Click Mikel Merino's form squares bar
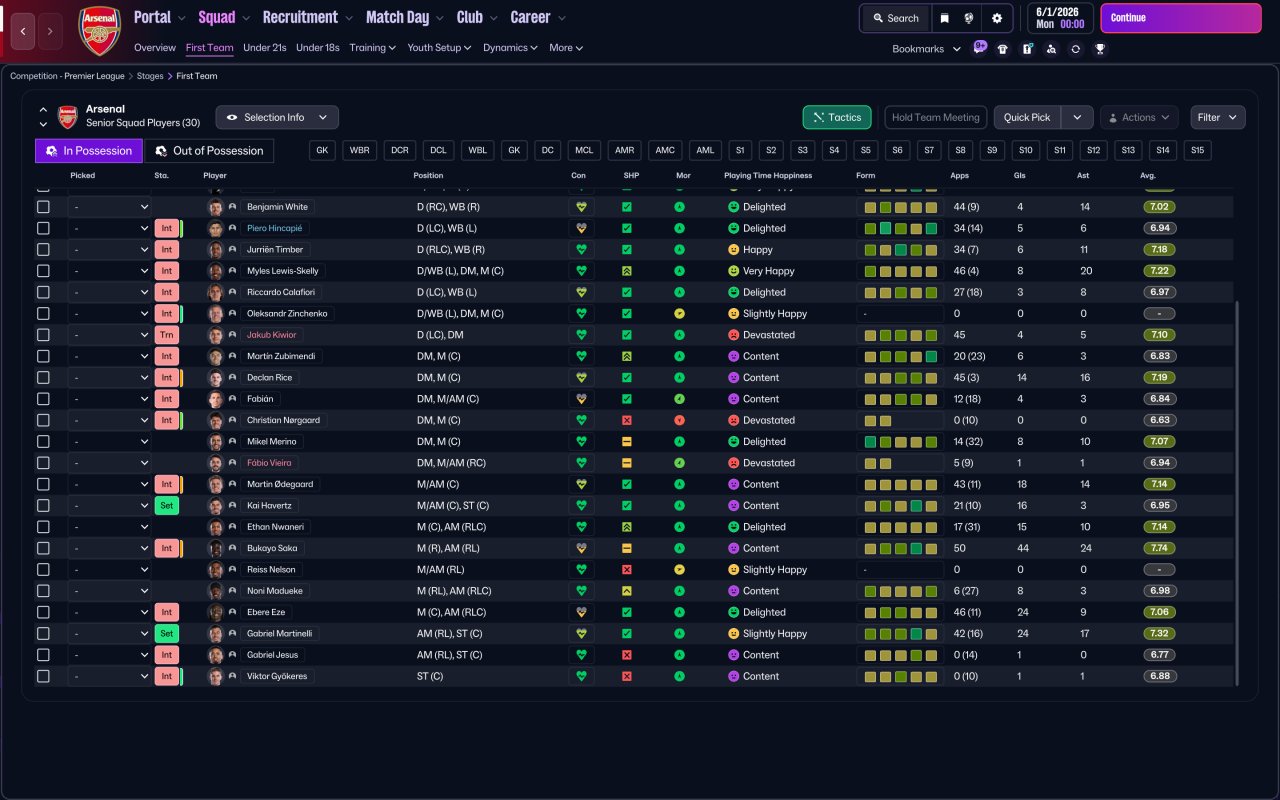Screen dimensions: 1280x800 [900, 441]
